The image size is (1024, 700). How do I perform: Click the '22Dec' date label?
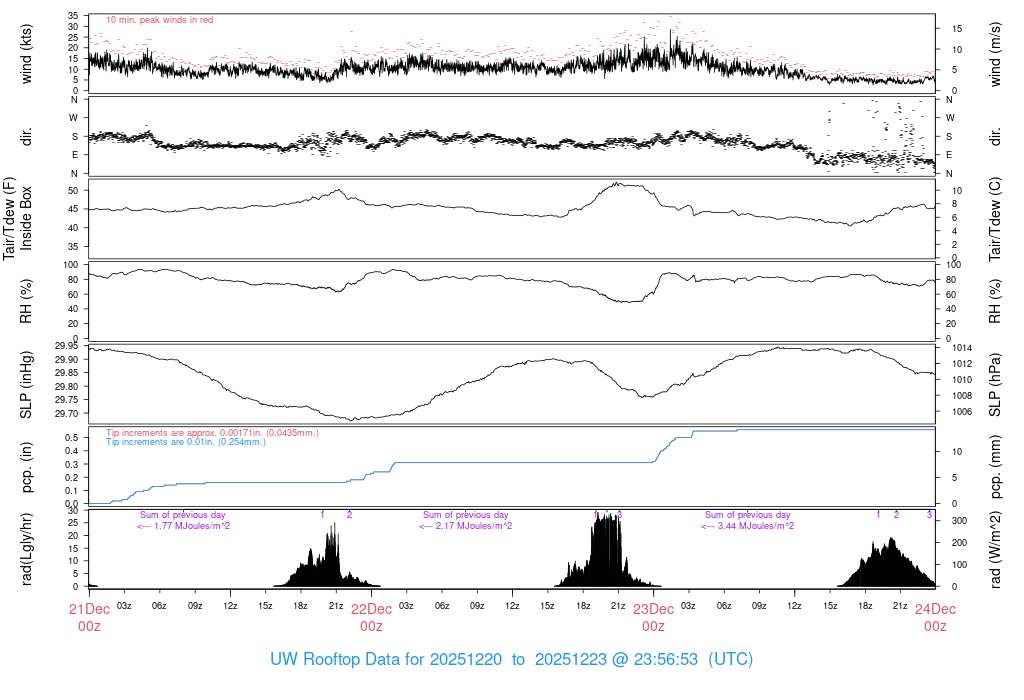372,609
